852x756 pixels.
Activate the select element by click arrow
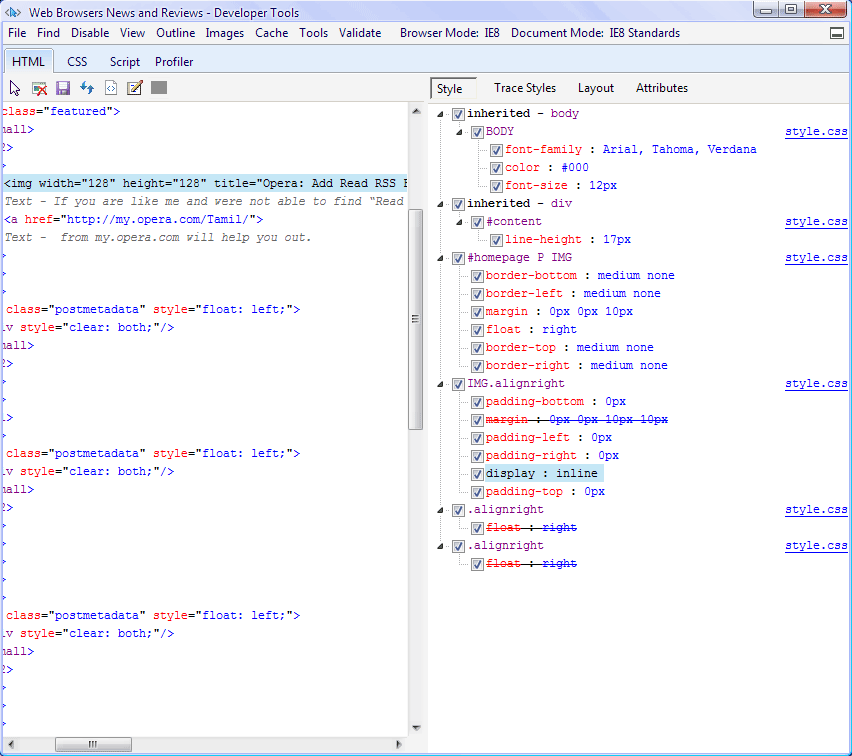[15, 88]
